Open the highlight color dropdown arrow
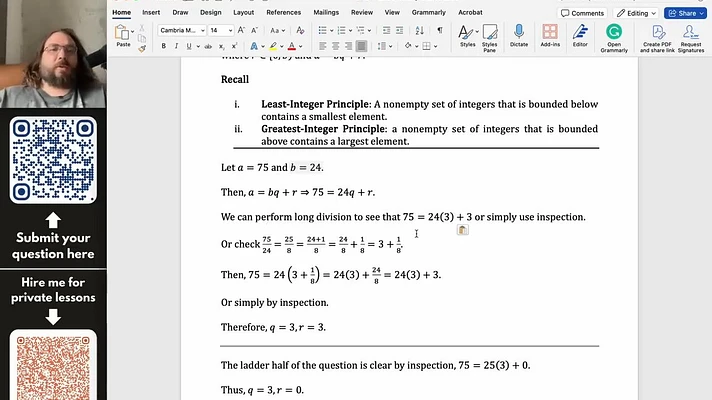 pyautogui.click(x=282, y=46)
